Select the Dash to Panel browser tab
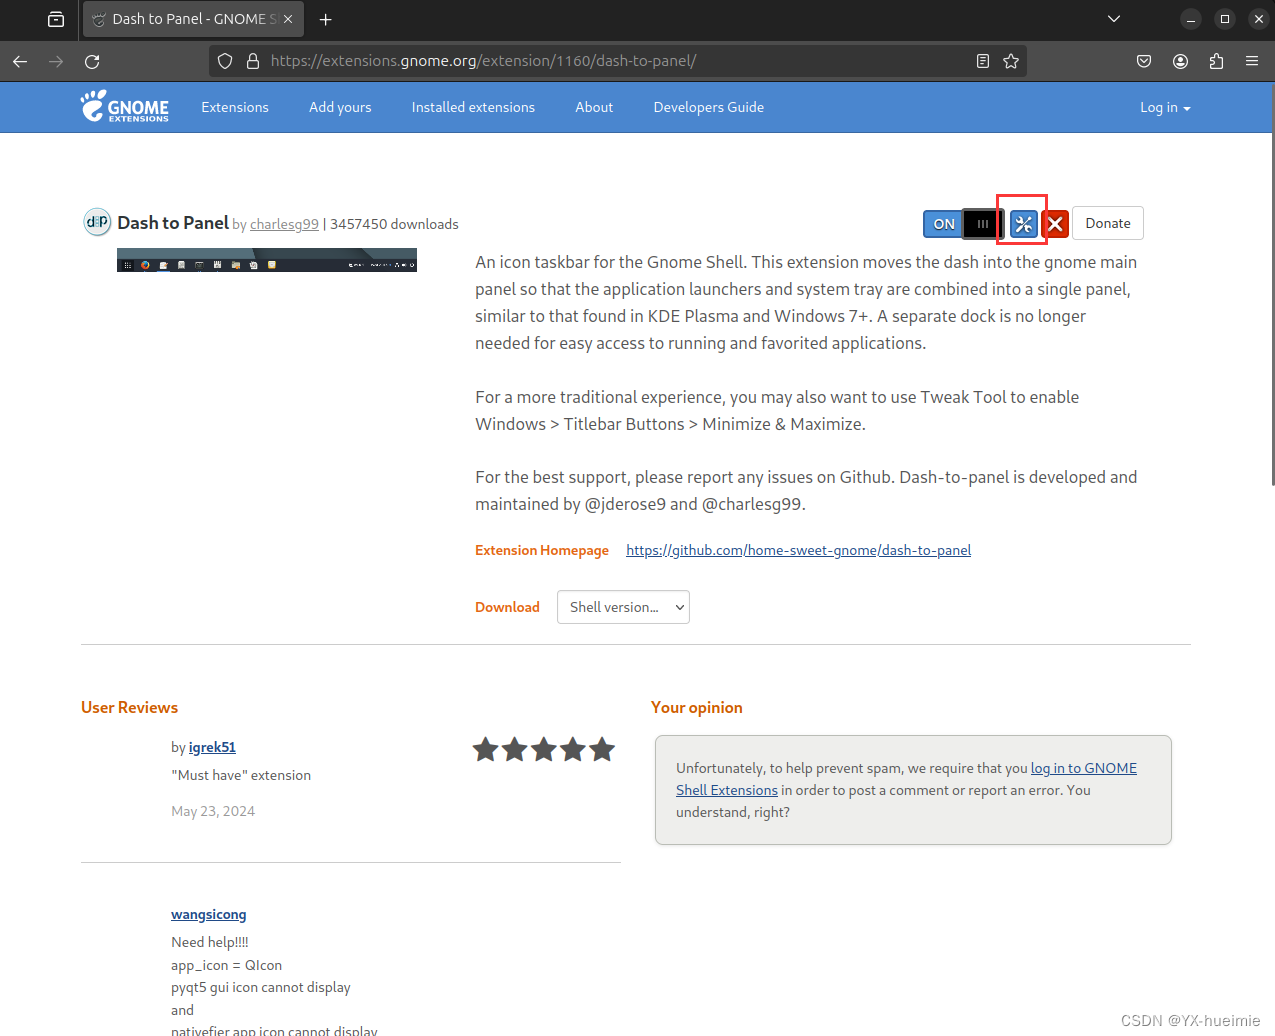The height and width of the screenshot is (1036, 1275). (x=193, y=19)
